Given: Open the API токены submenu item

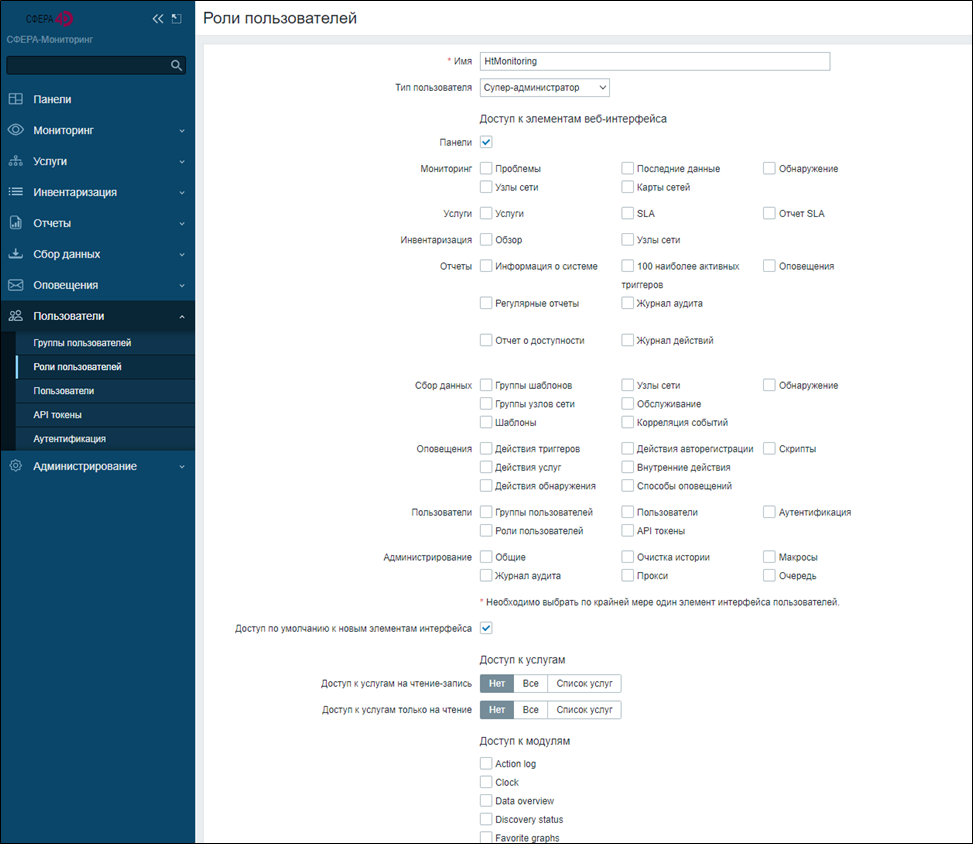Looking at the screenshot, I should (57, 415).
